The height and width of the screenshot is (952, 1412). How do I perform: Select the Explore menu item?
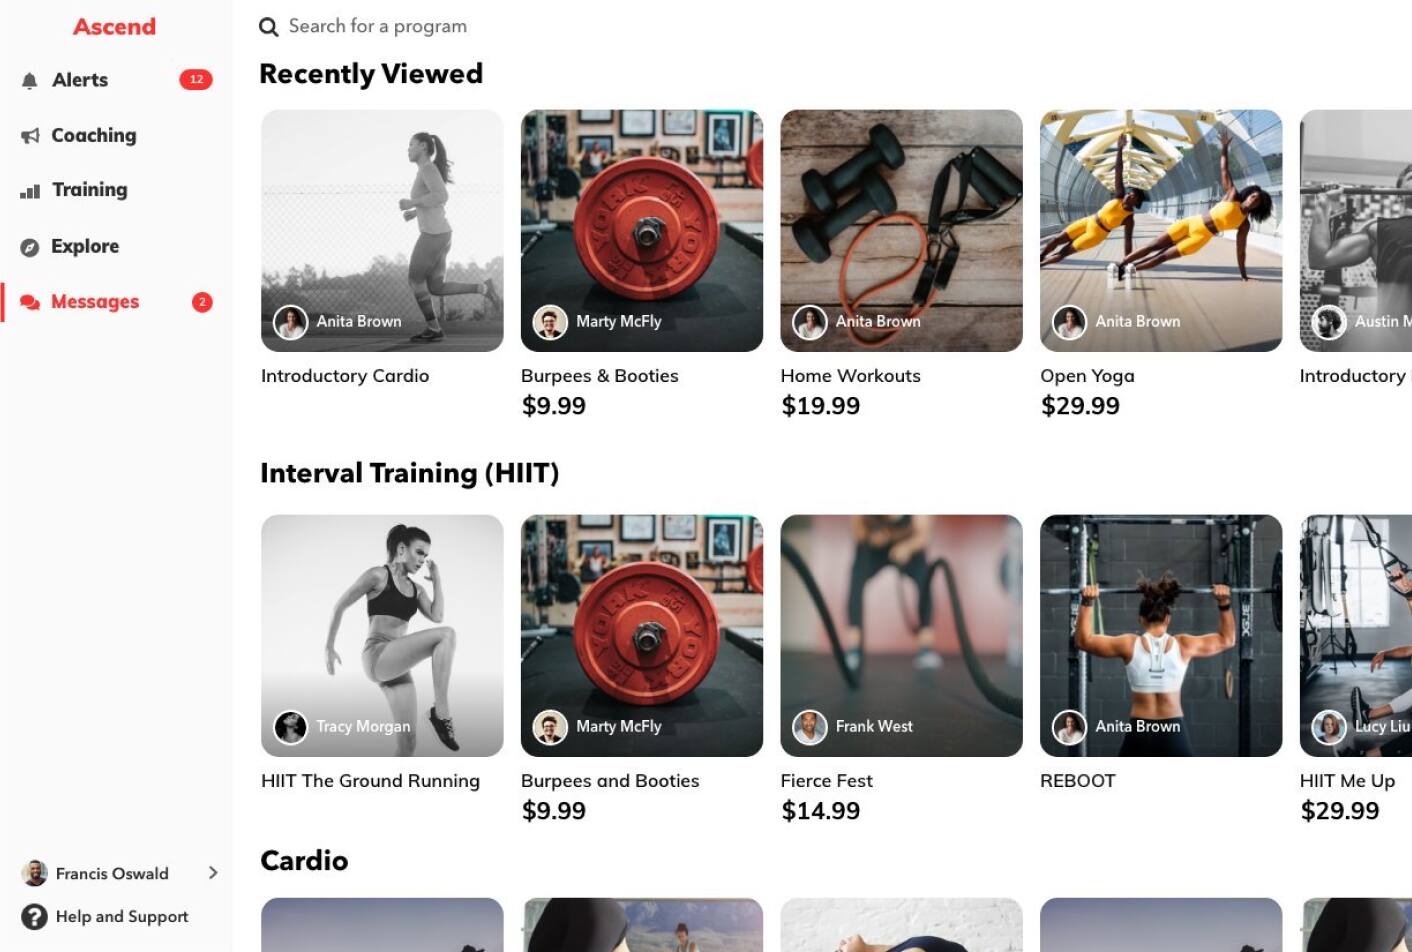(x=116, y=247)
